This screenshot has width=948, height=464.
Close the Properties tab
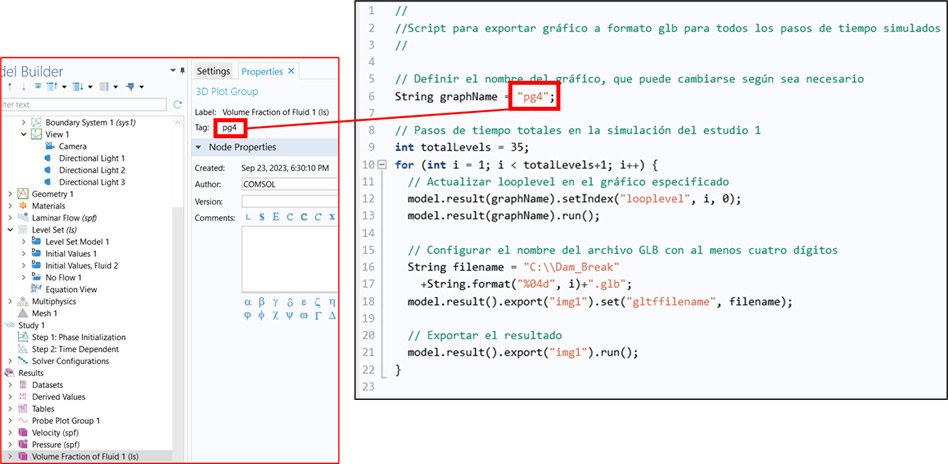tap(291, 71)
